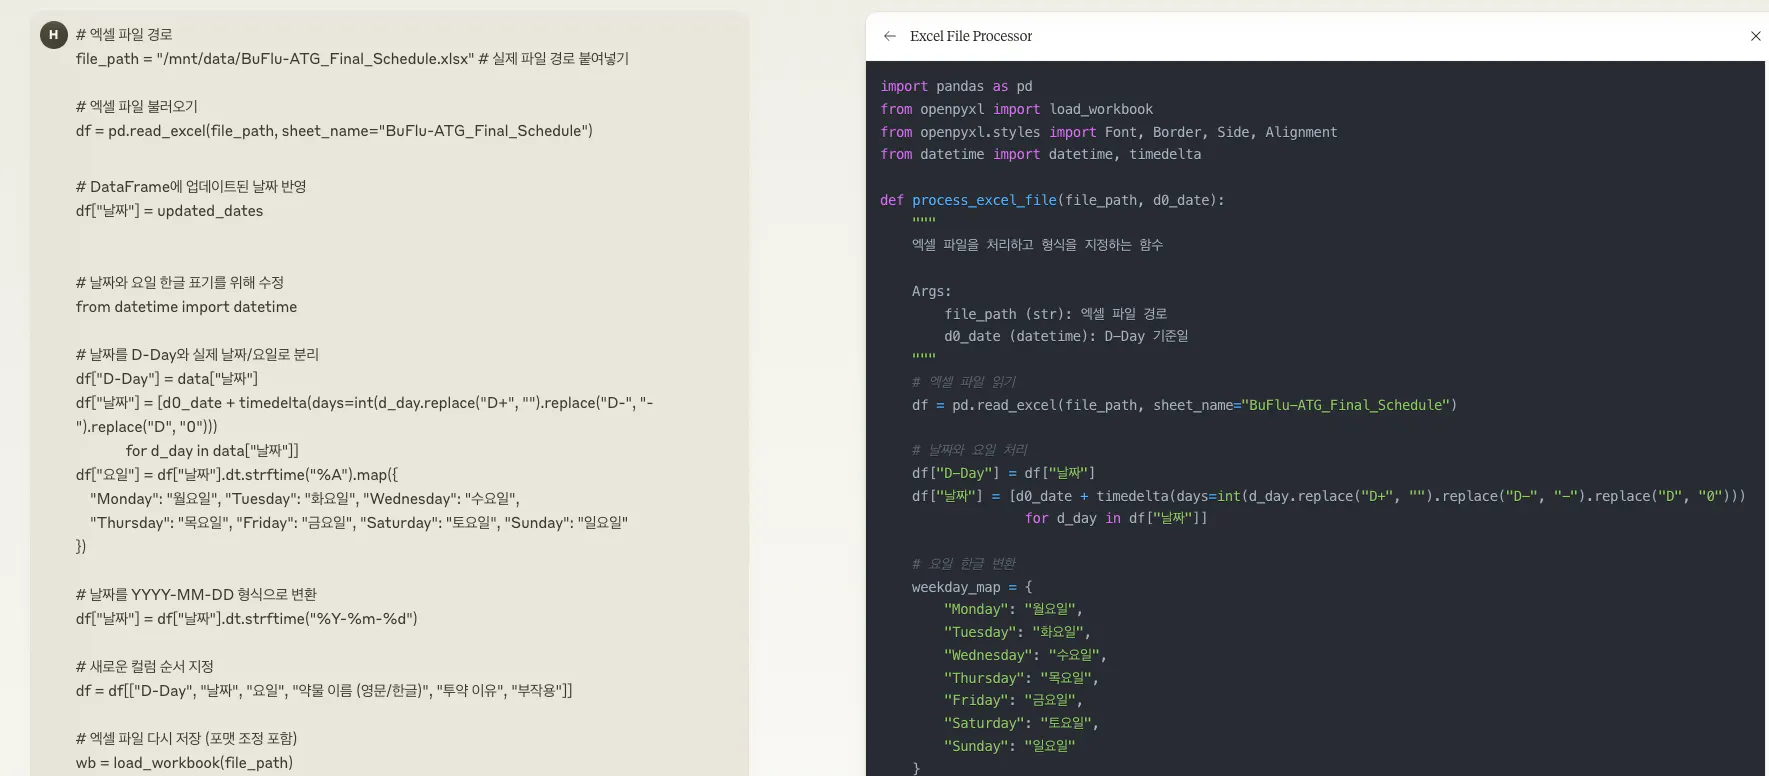Image resolution: width=1769 pixels, height=776 pixels.
Task: Click the '# 엑셀 파일 경로' comment in chat message
Action: coord(124,34)
